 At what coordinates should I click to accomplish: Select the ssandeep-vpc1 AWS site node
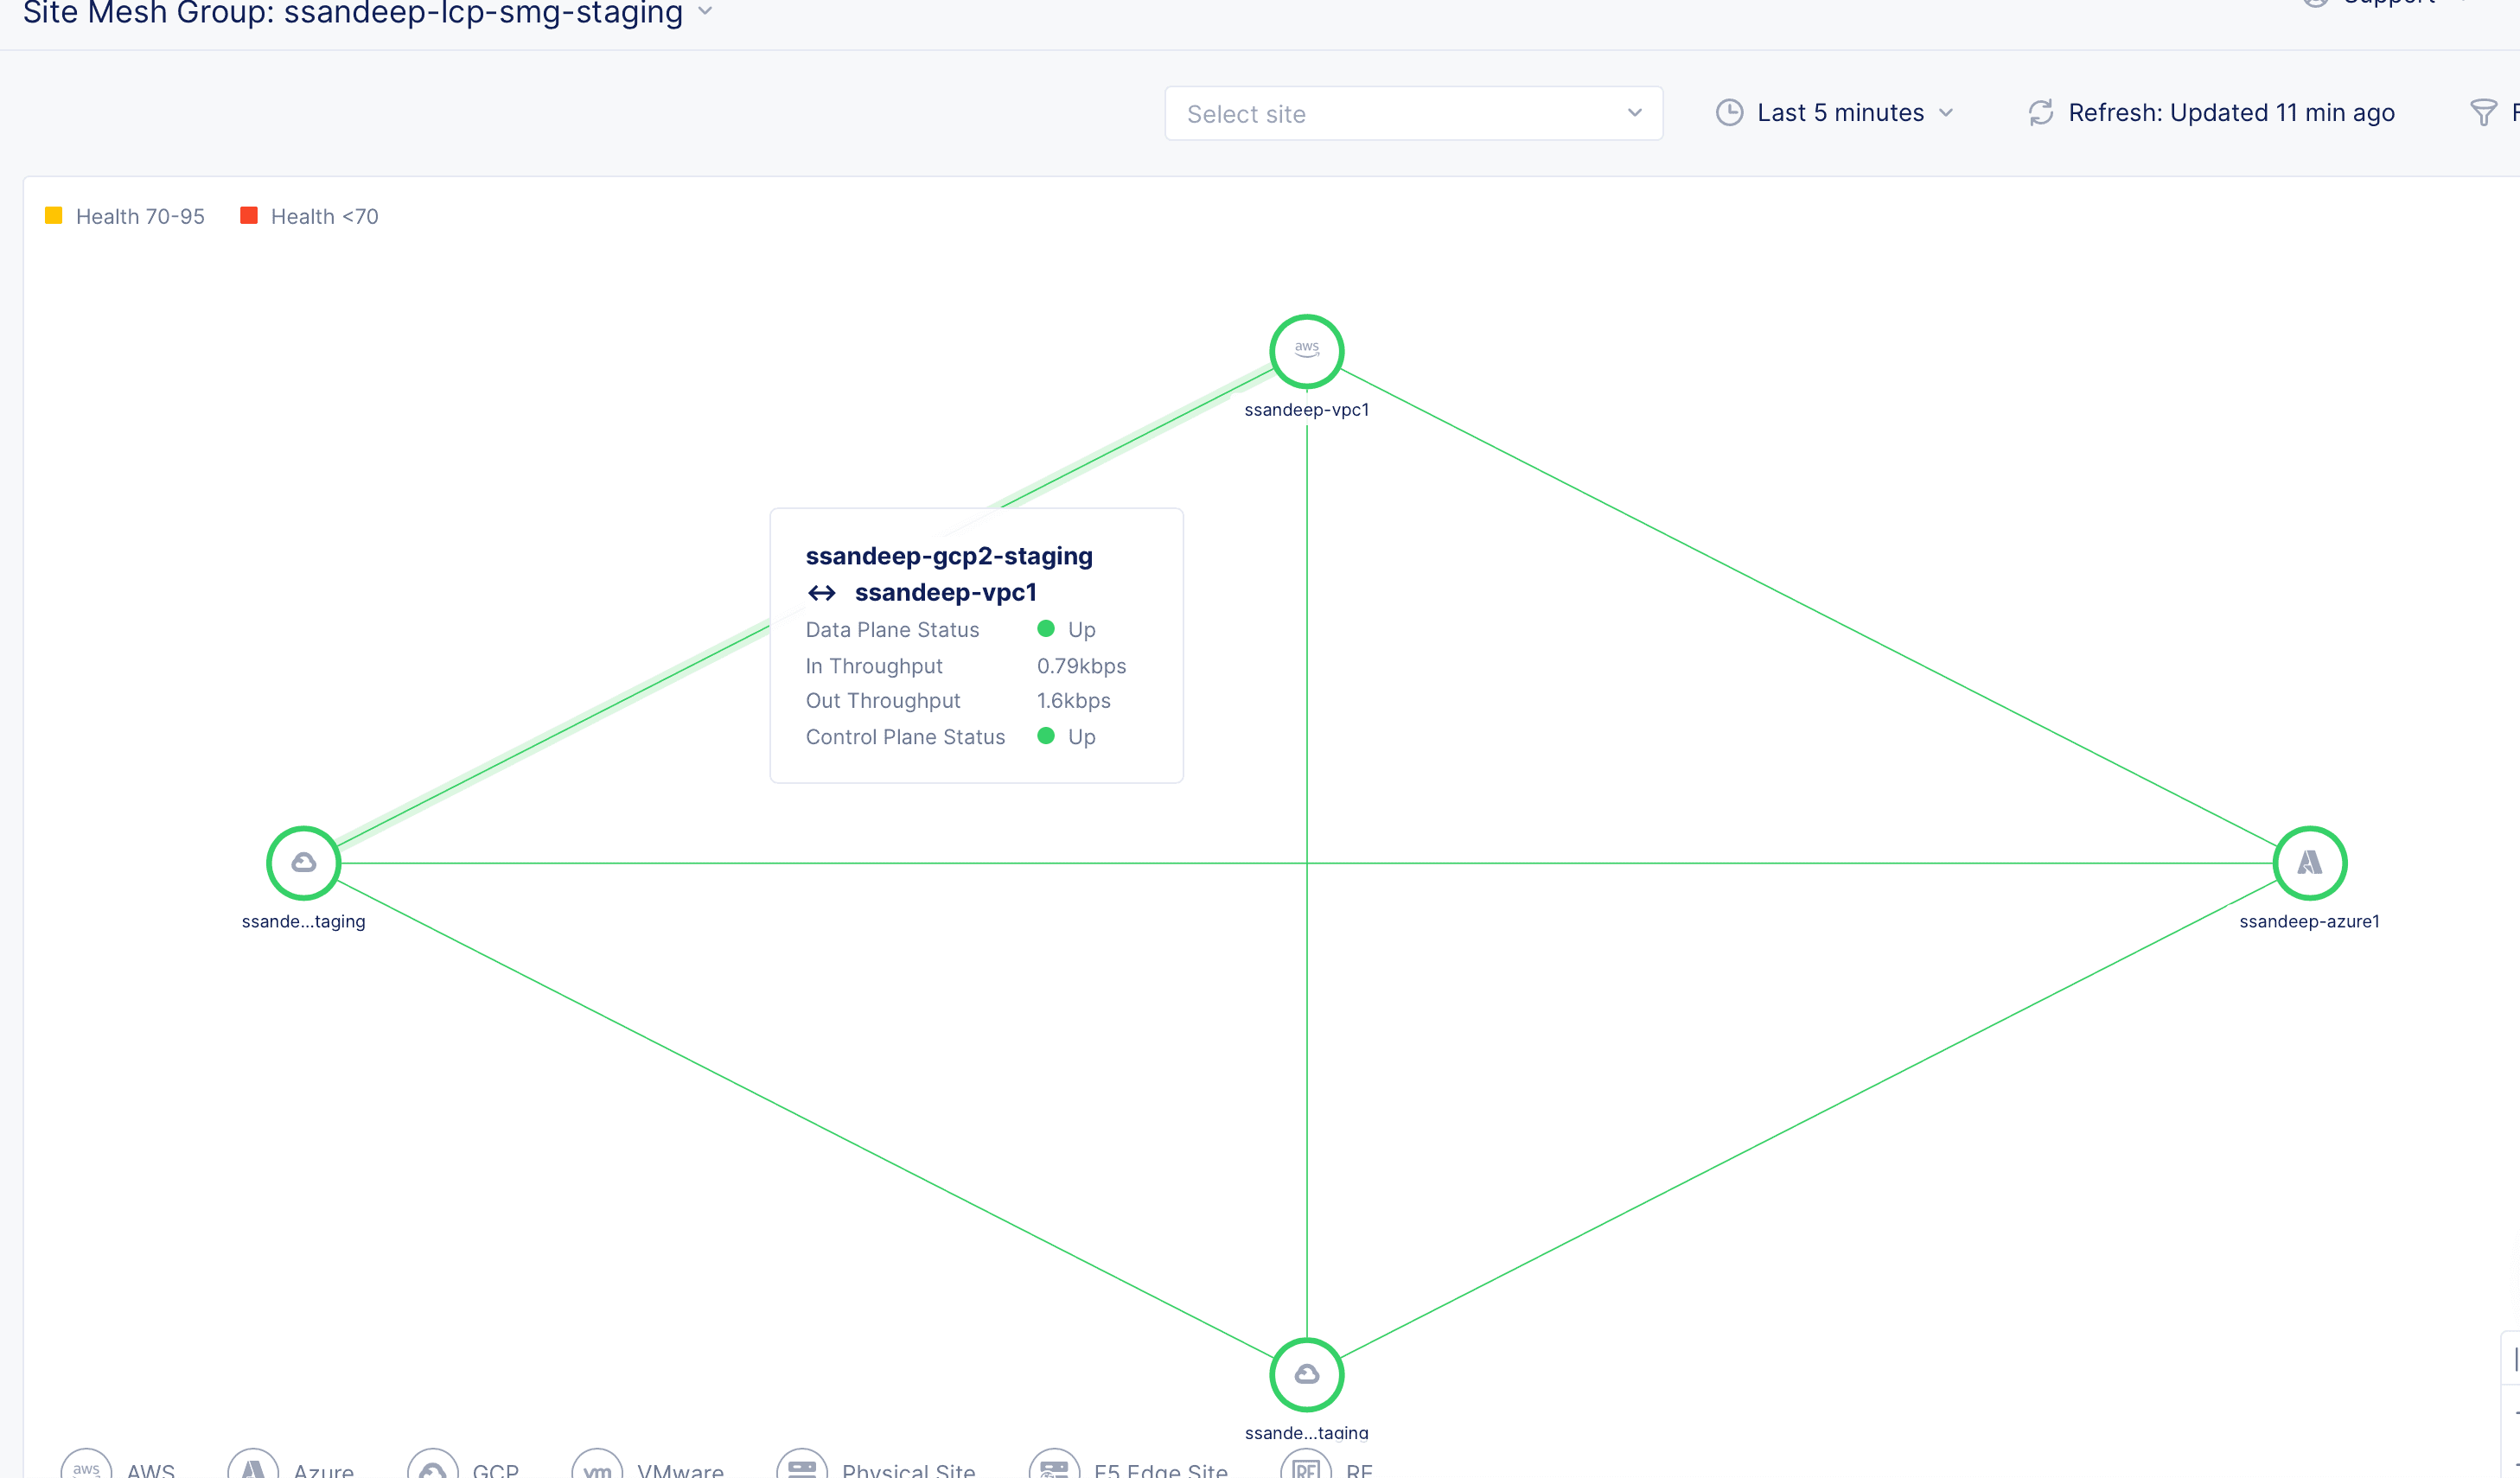click(x=1306, y=351)
